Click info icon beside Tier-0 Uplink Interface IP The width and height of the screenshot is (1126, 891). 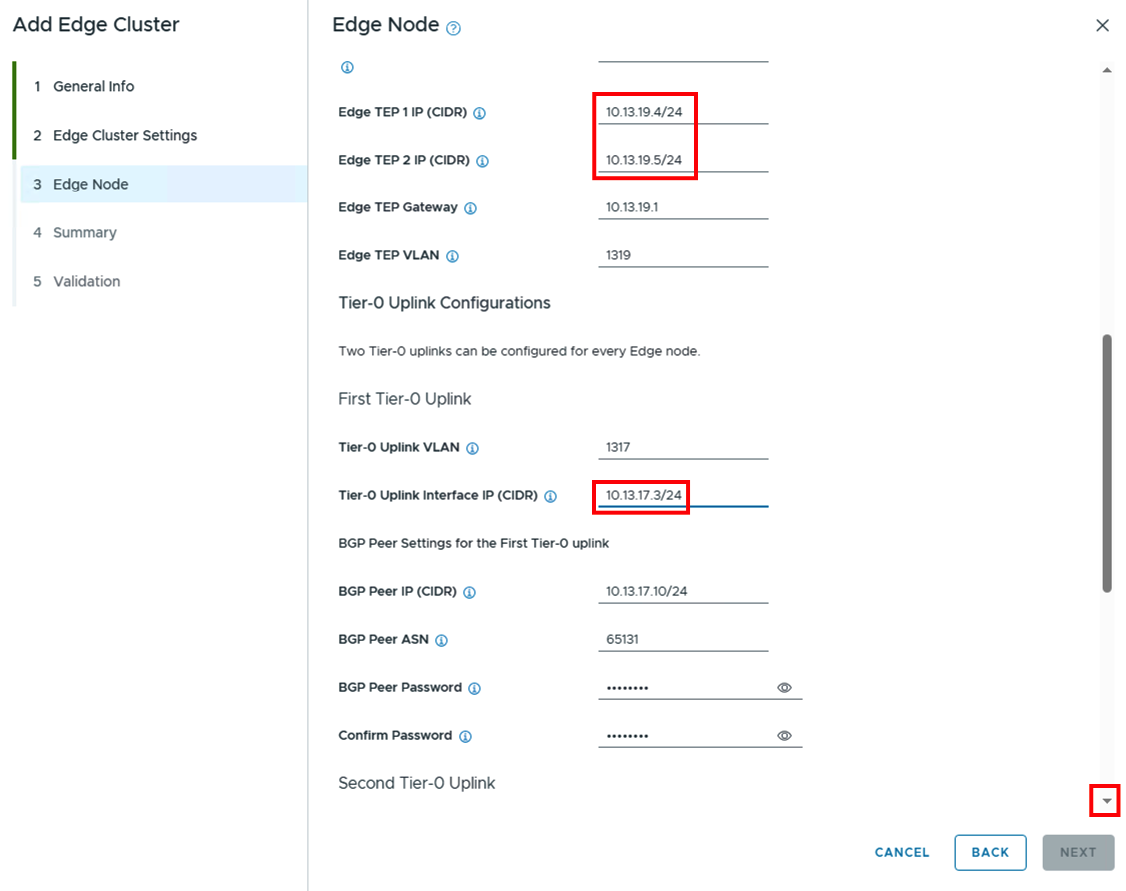point(550,496)
